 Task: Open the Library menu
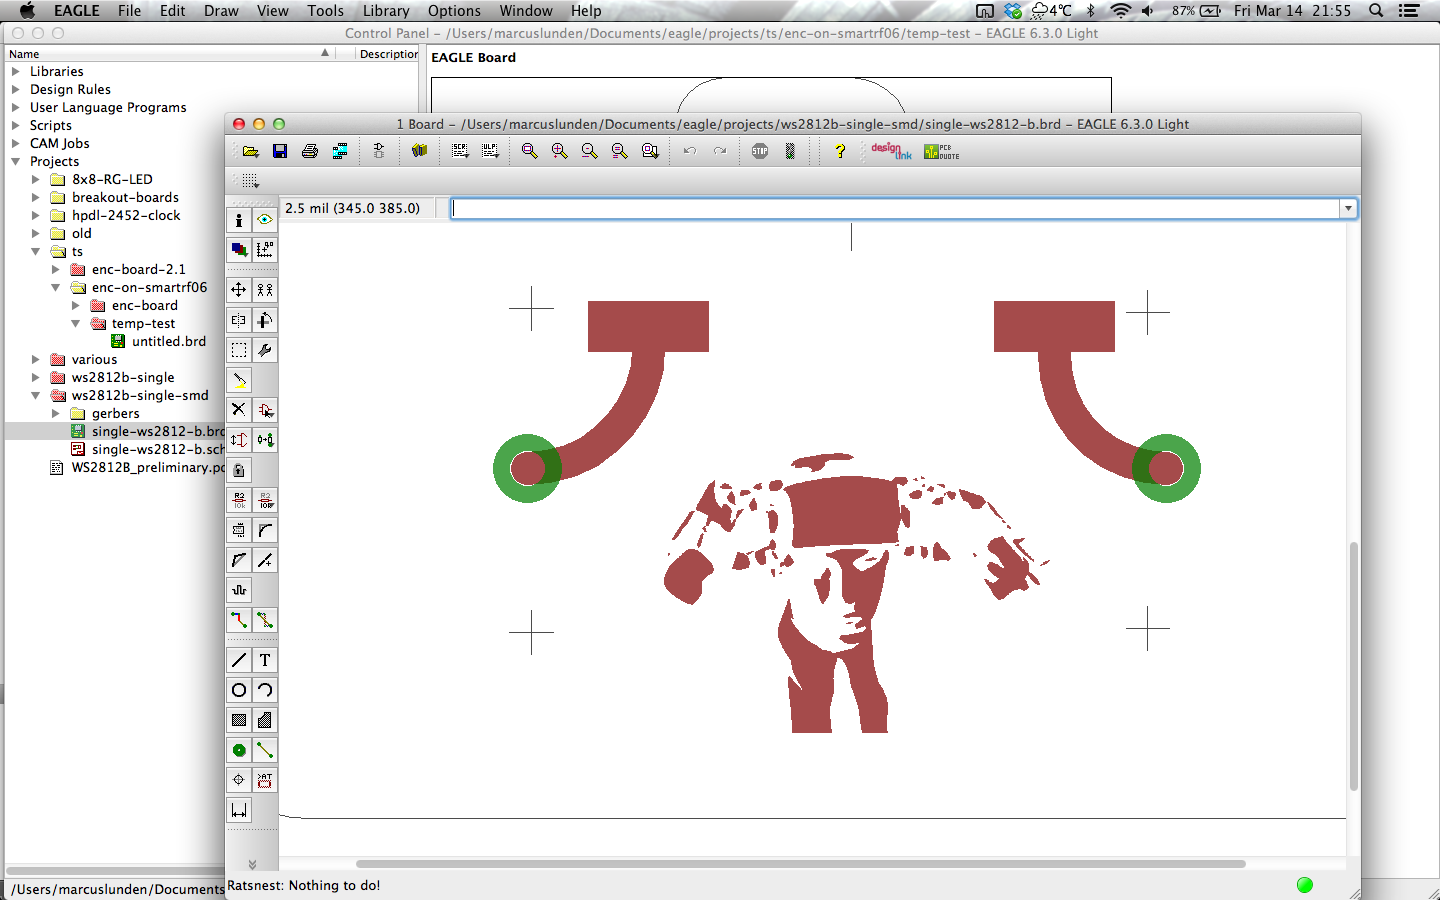coord(386,11)
